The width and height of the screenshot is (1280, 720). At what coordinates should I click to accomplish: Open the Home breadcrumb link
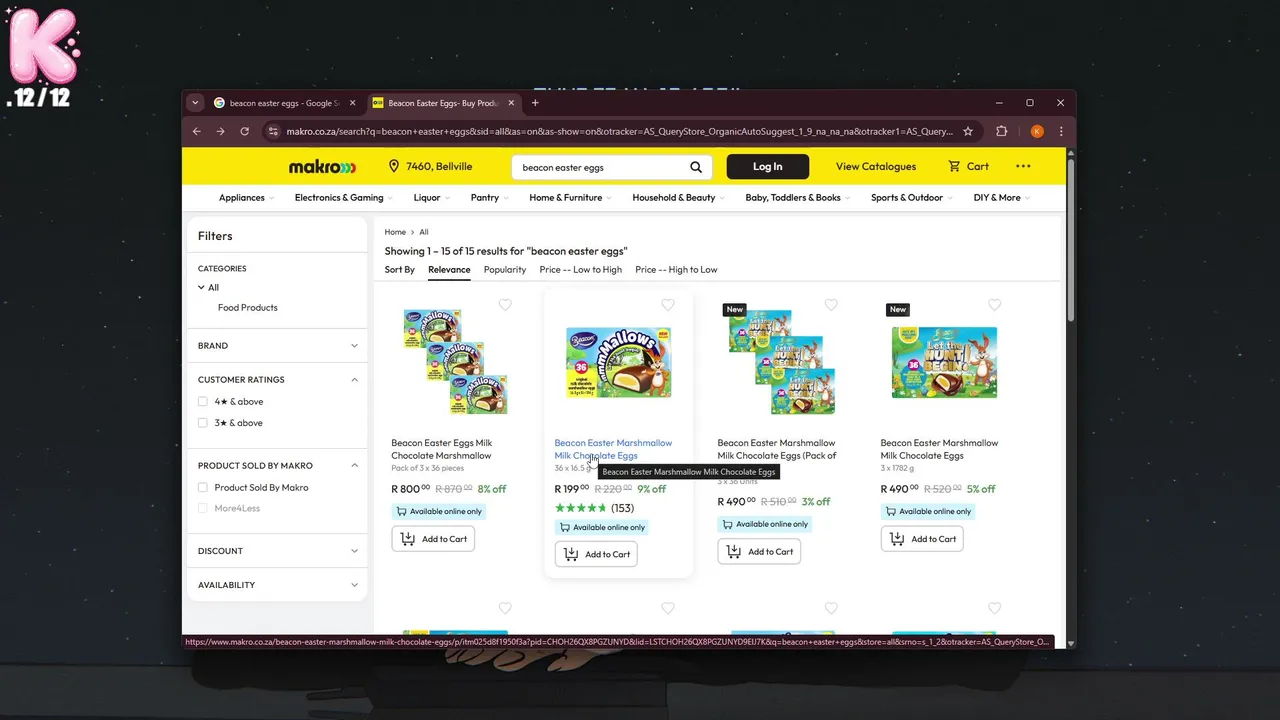click(x=395, y=232)
